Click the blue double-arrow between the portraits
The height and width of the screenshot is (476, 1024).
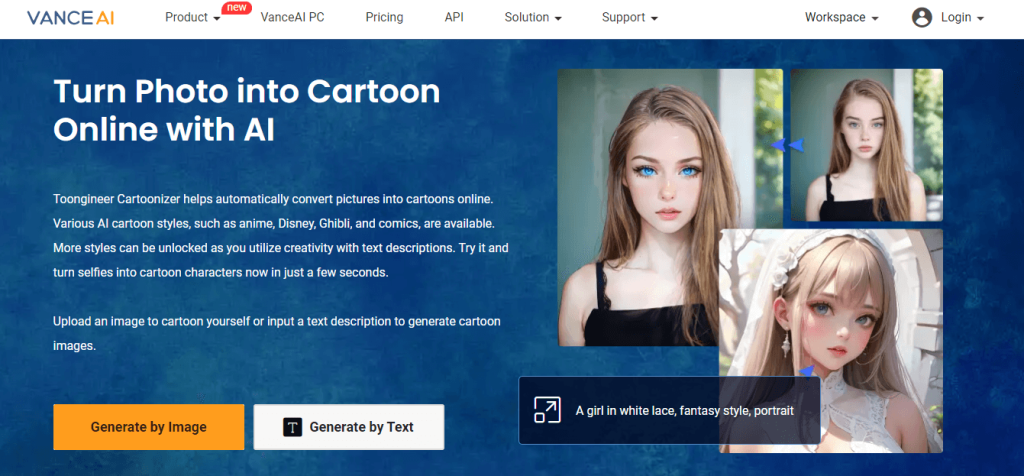(788, 145)
